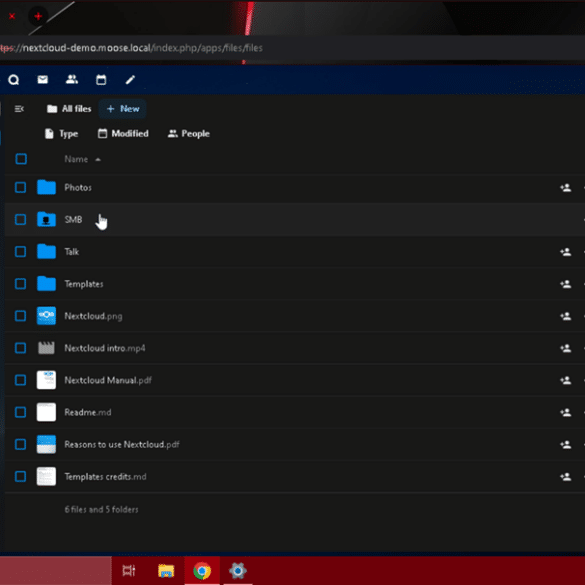Image resolution: width=585 pixels, height=585 pixels.
Task: Select the SMB folder checkbox
Action: pos(21,219)
